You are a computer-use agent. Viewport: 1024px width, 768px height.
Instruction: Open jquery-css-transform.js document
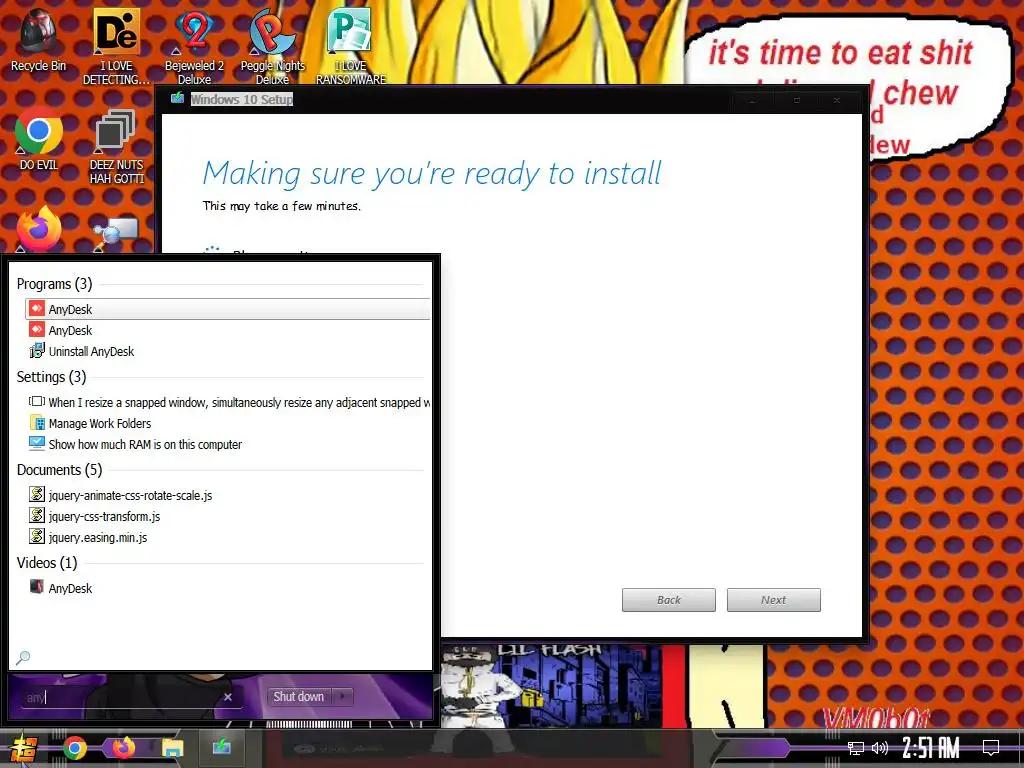point(227,516)
